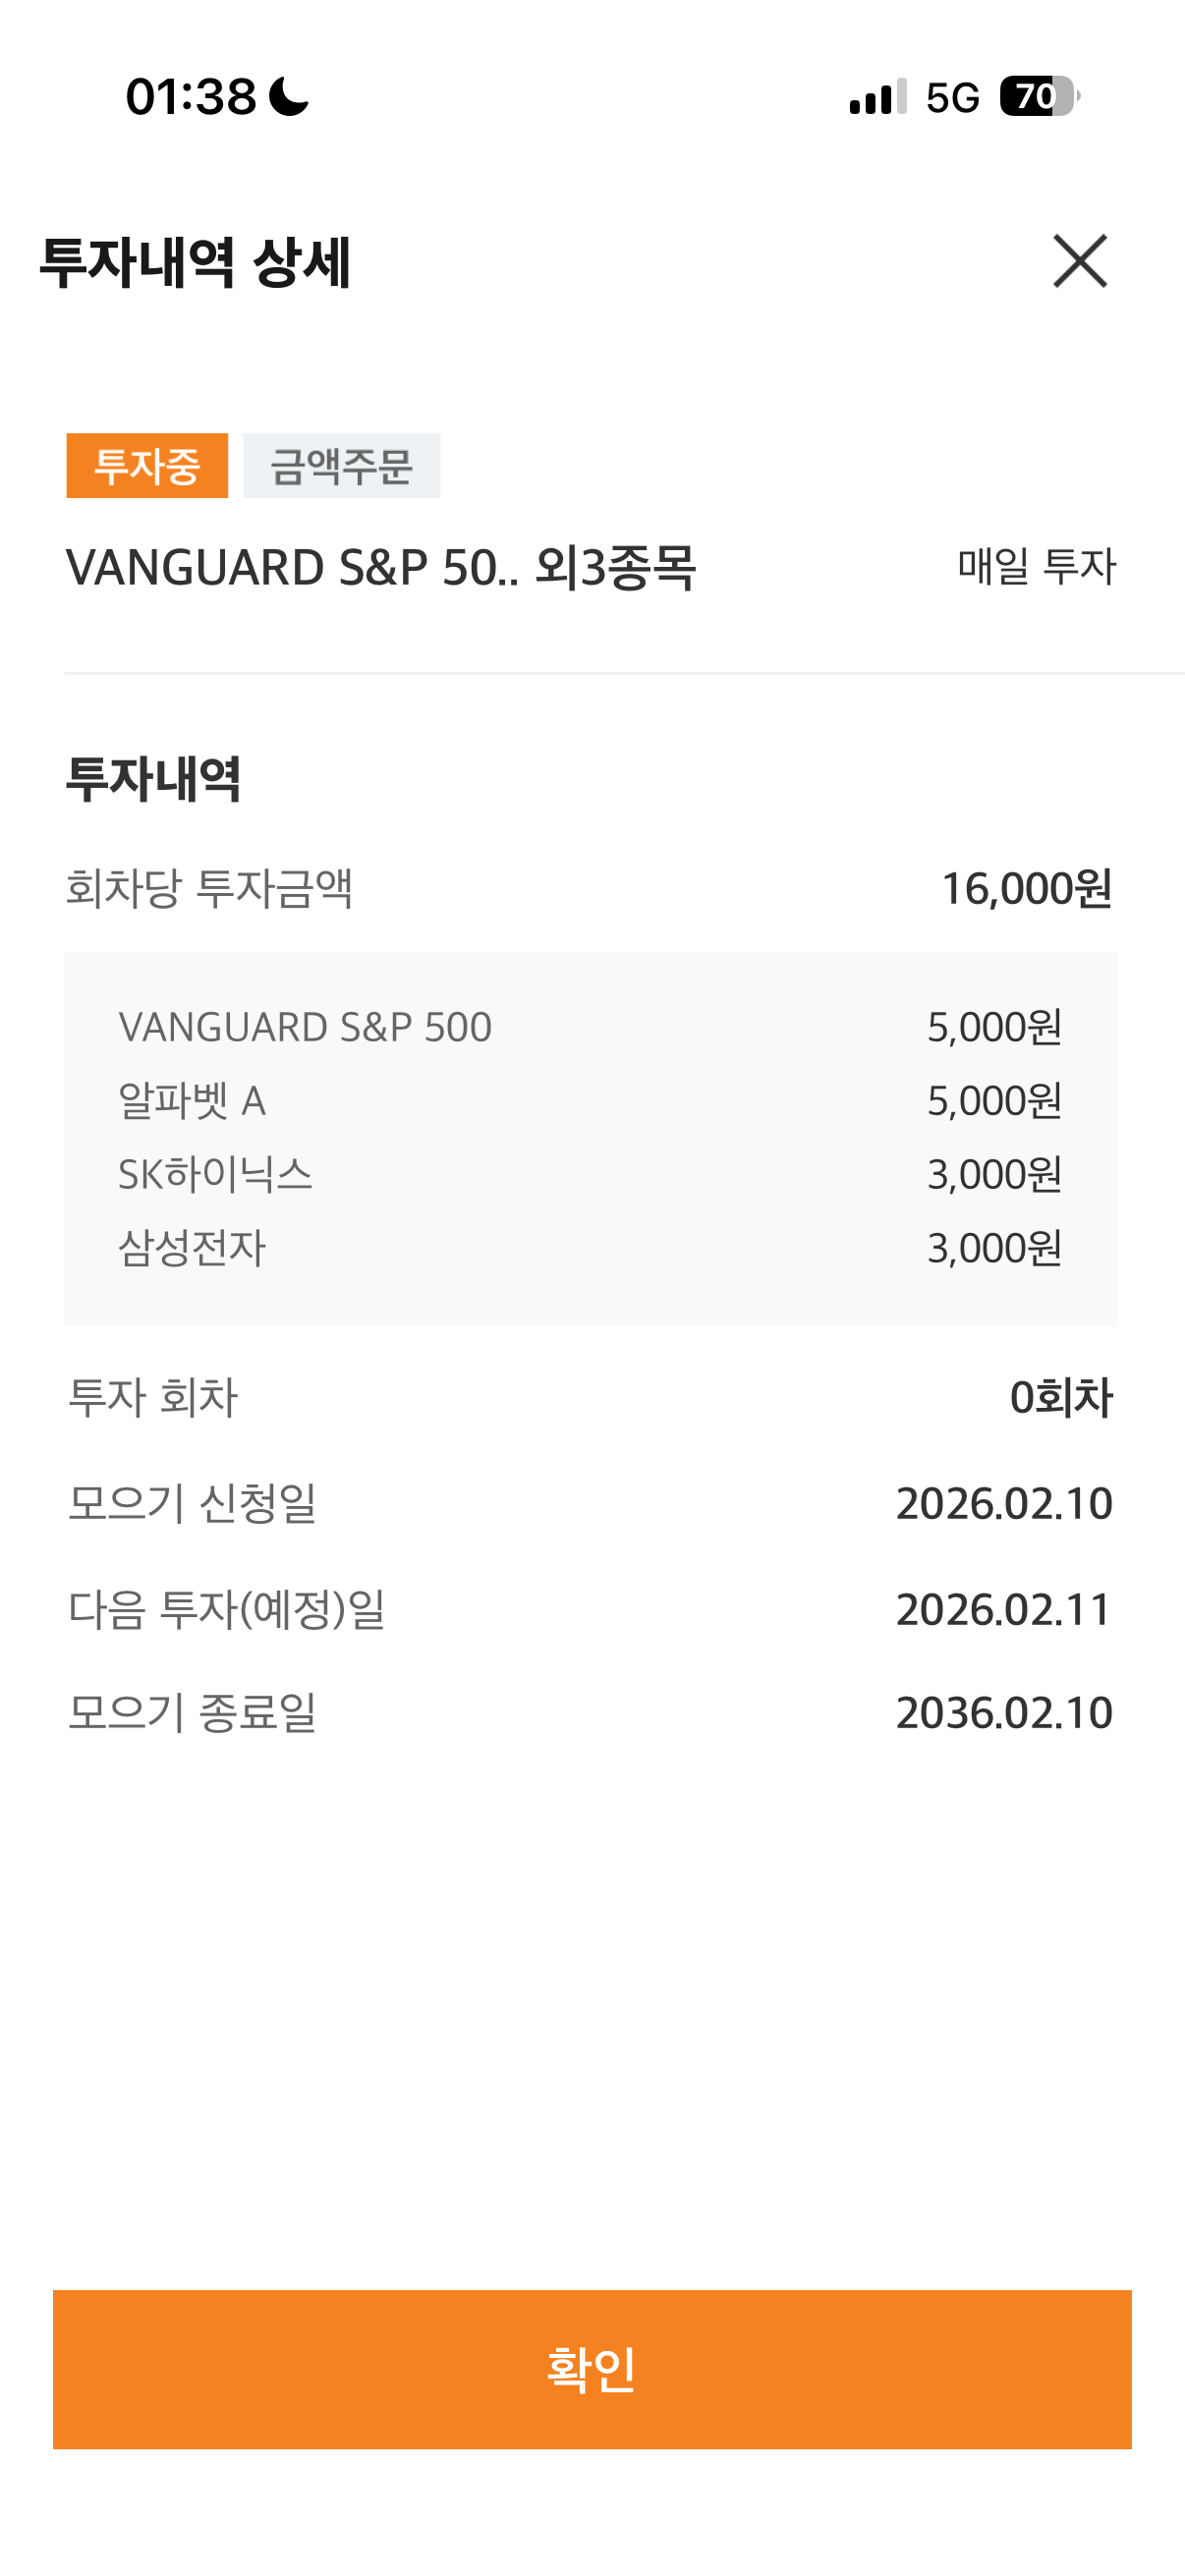The image size is (1185, 2576).
Task: Tap the battery indicator in status bar
Action: click(1039, 97)
